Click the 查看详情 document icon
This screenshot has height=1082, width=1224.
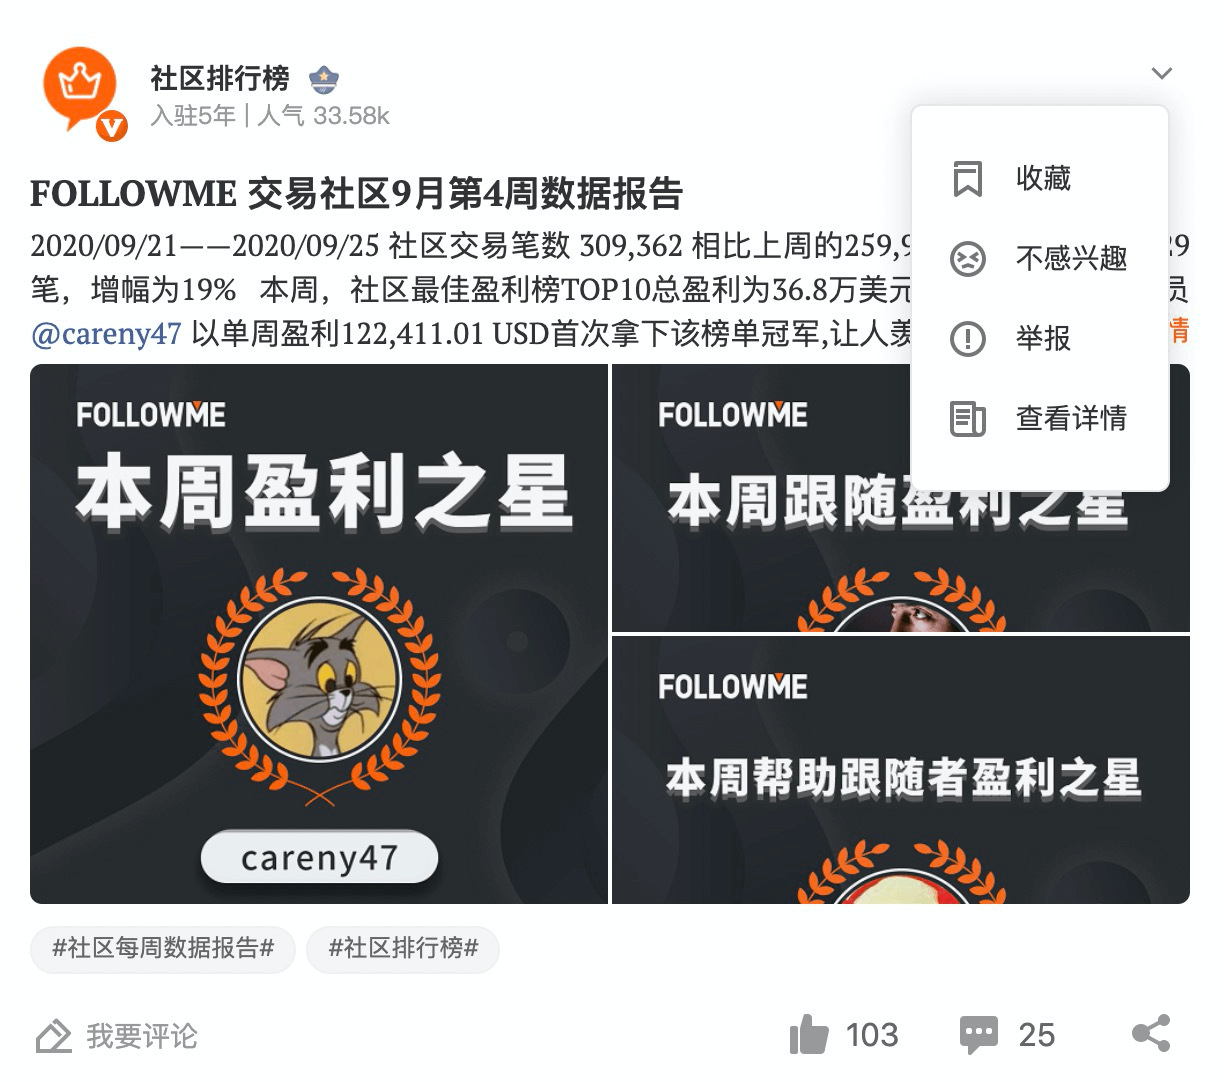pos(967,418)
